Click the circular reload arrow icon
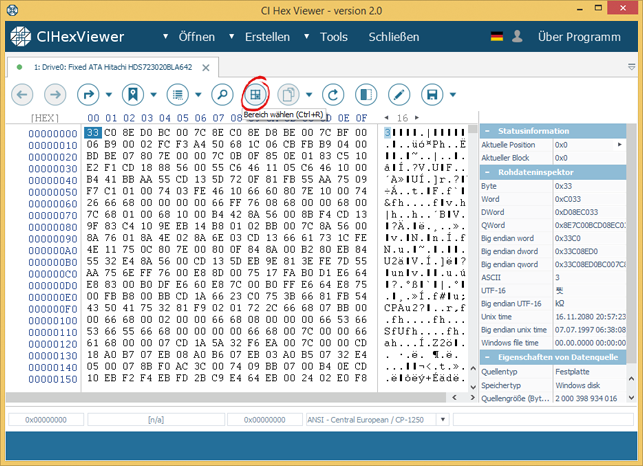Viewport: 643px width, 466px height. click(x=332, y=95)
